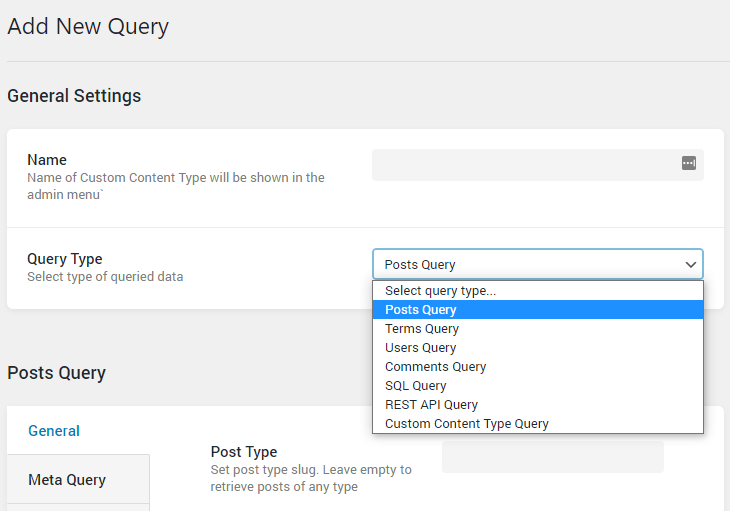Viewport: 730px width, 511px height.
Task: Open the Meta Query tab
Action: 67,480
